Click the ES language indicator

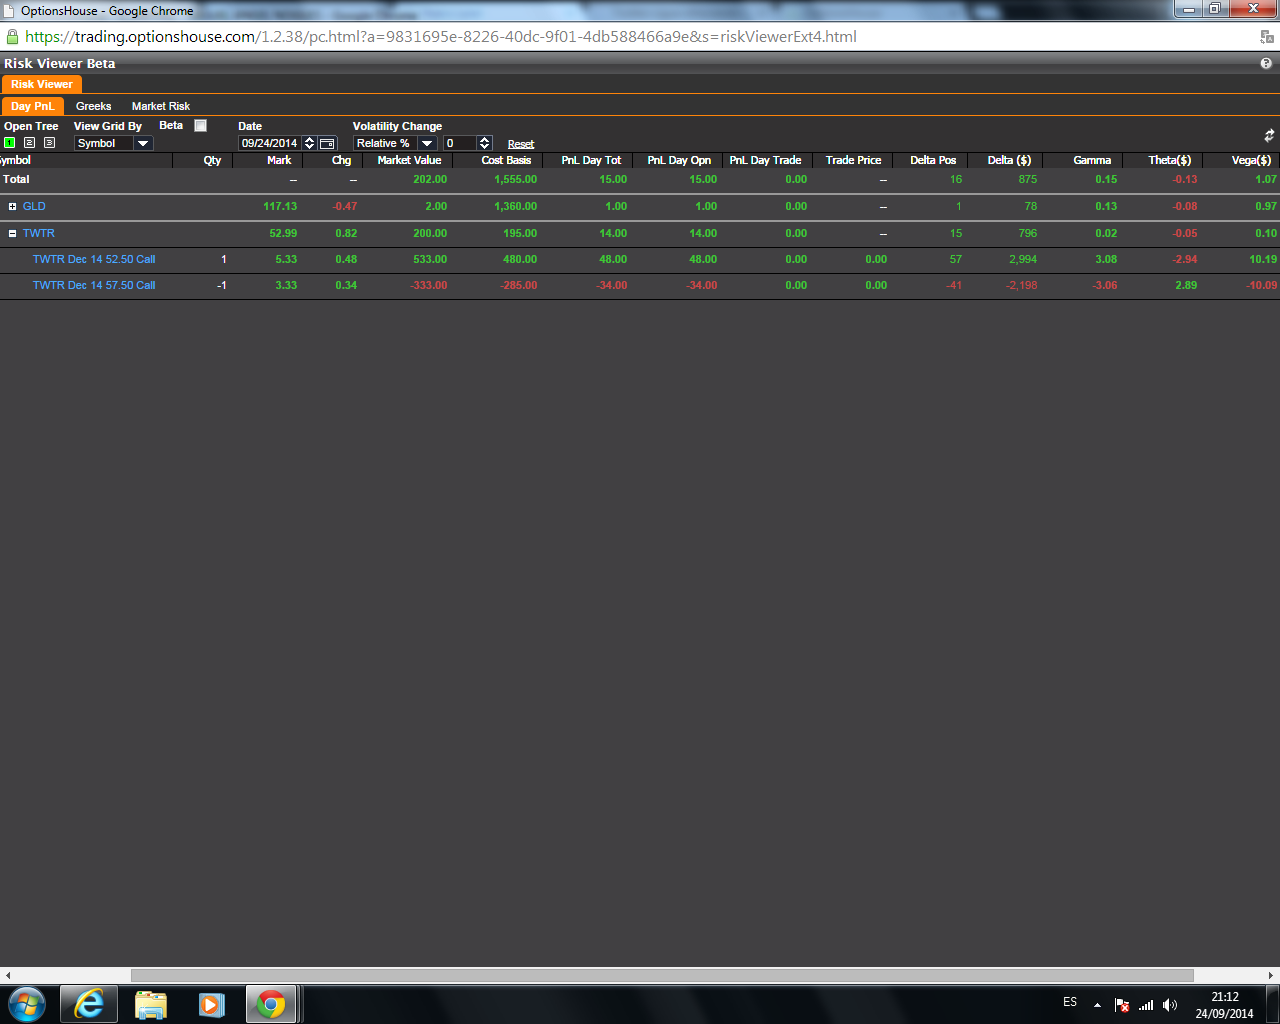[1070, 1002]
